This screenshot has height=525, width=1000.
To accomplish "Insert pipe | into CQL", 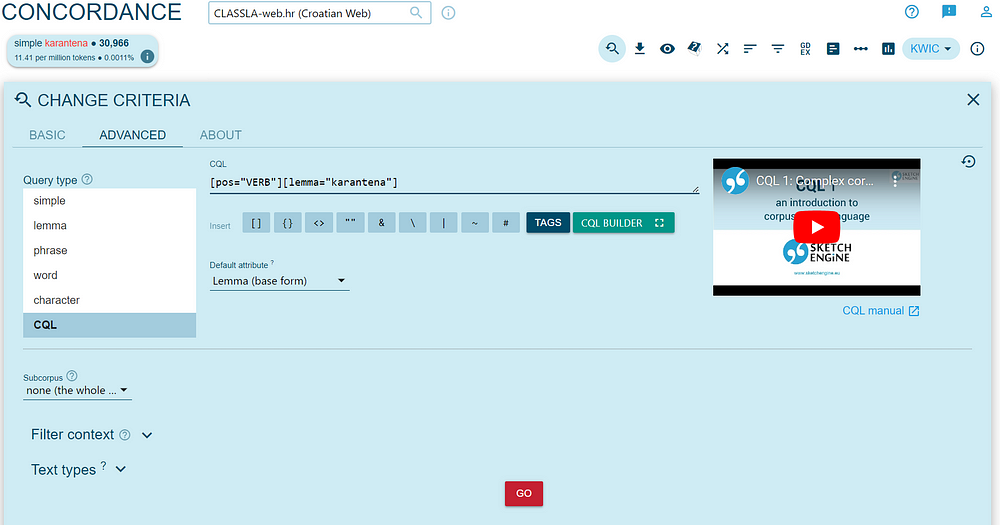I will (444, 223).
